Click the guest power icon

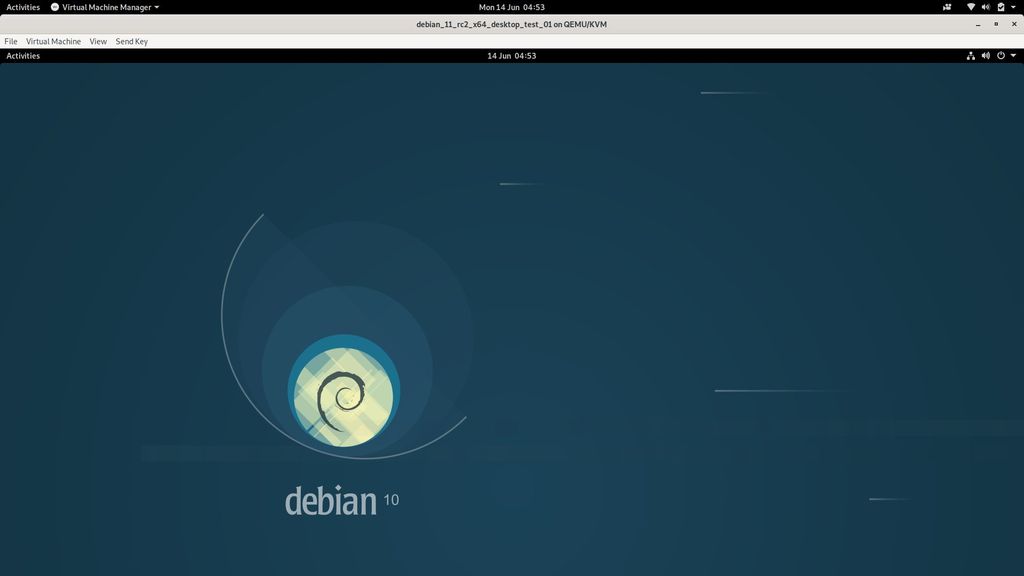click(1000, 56)
